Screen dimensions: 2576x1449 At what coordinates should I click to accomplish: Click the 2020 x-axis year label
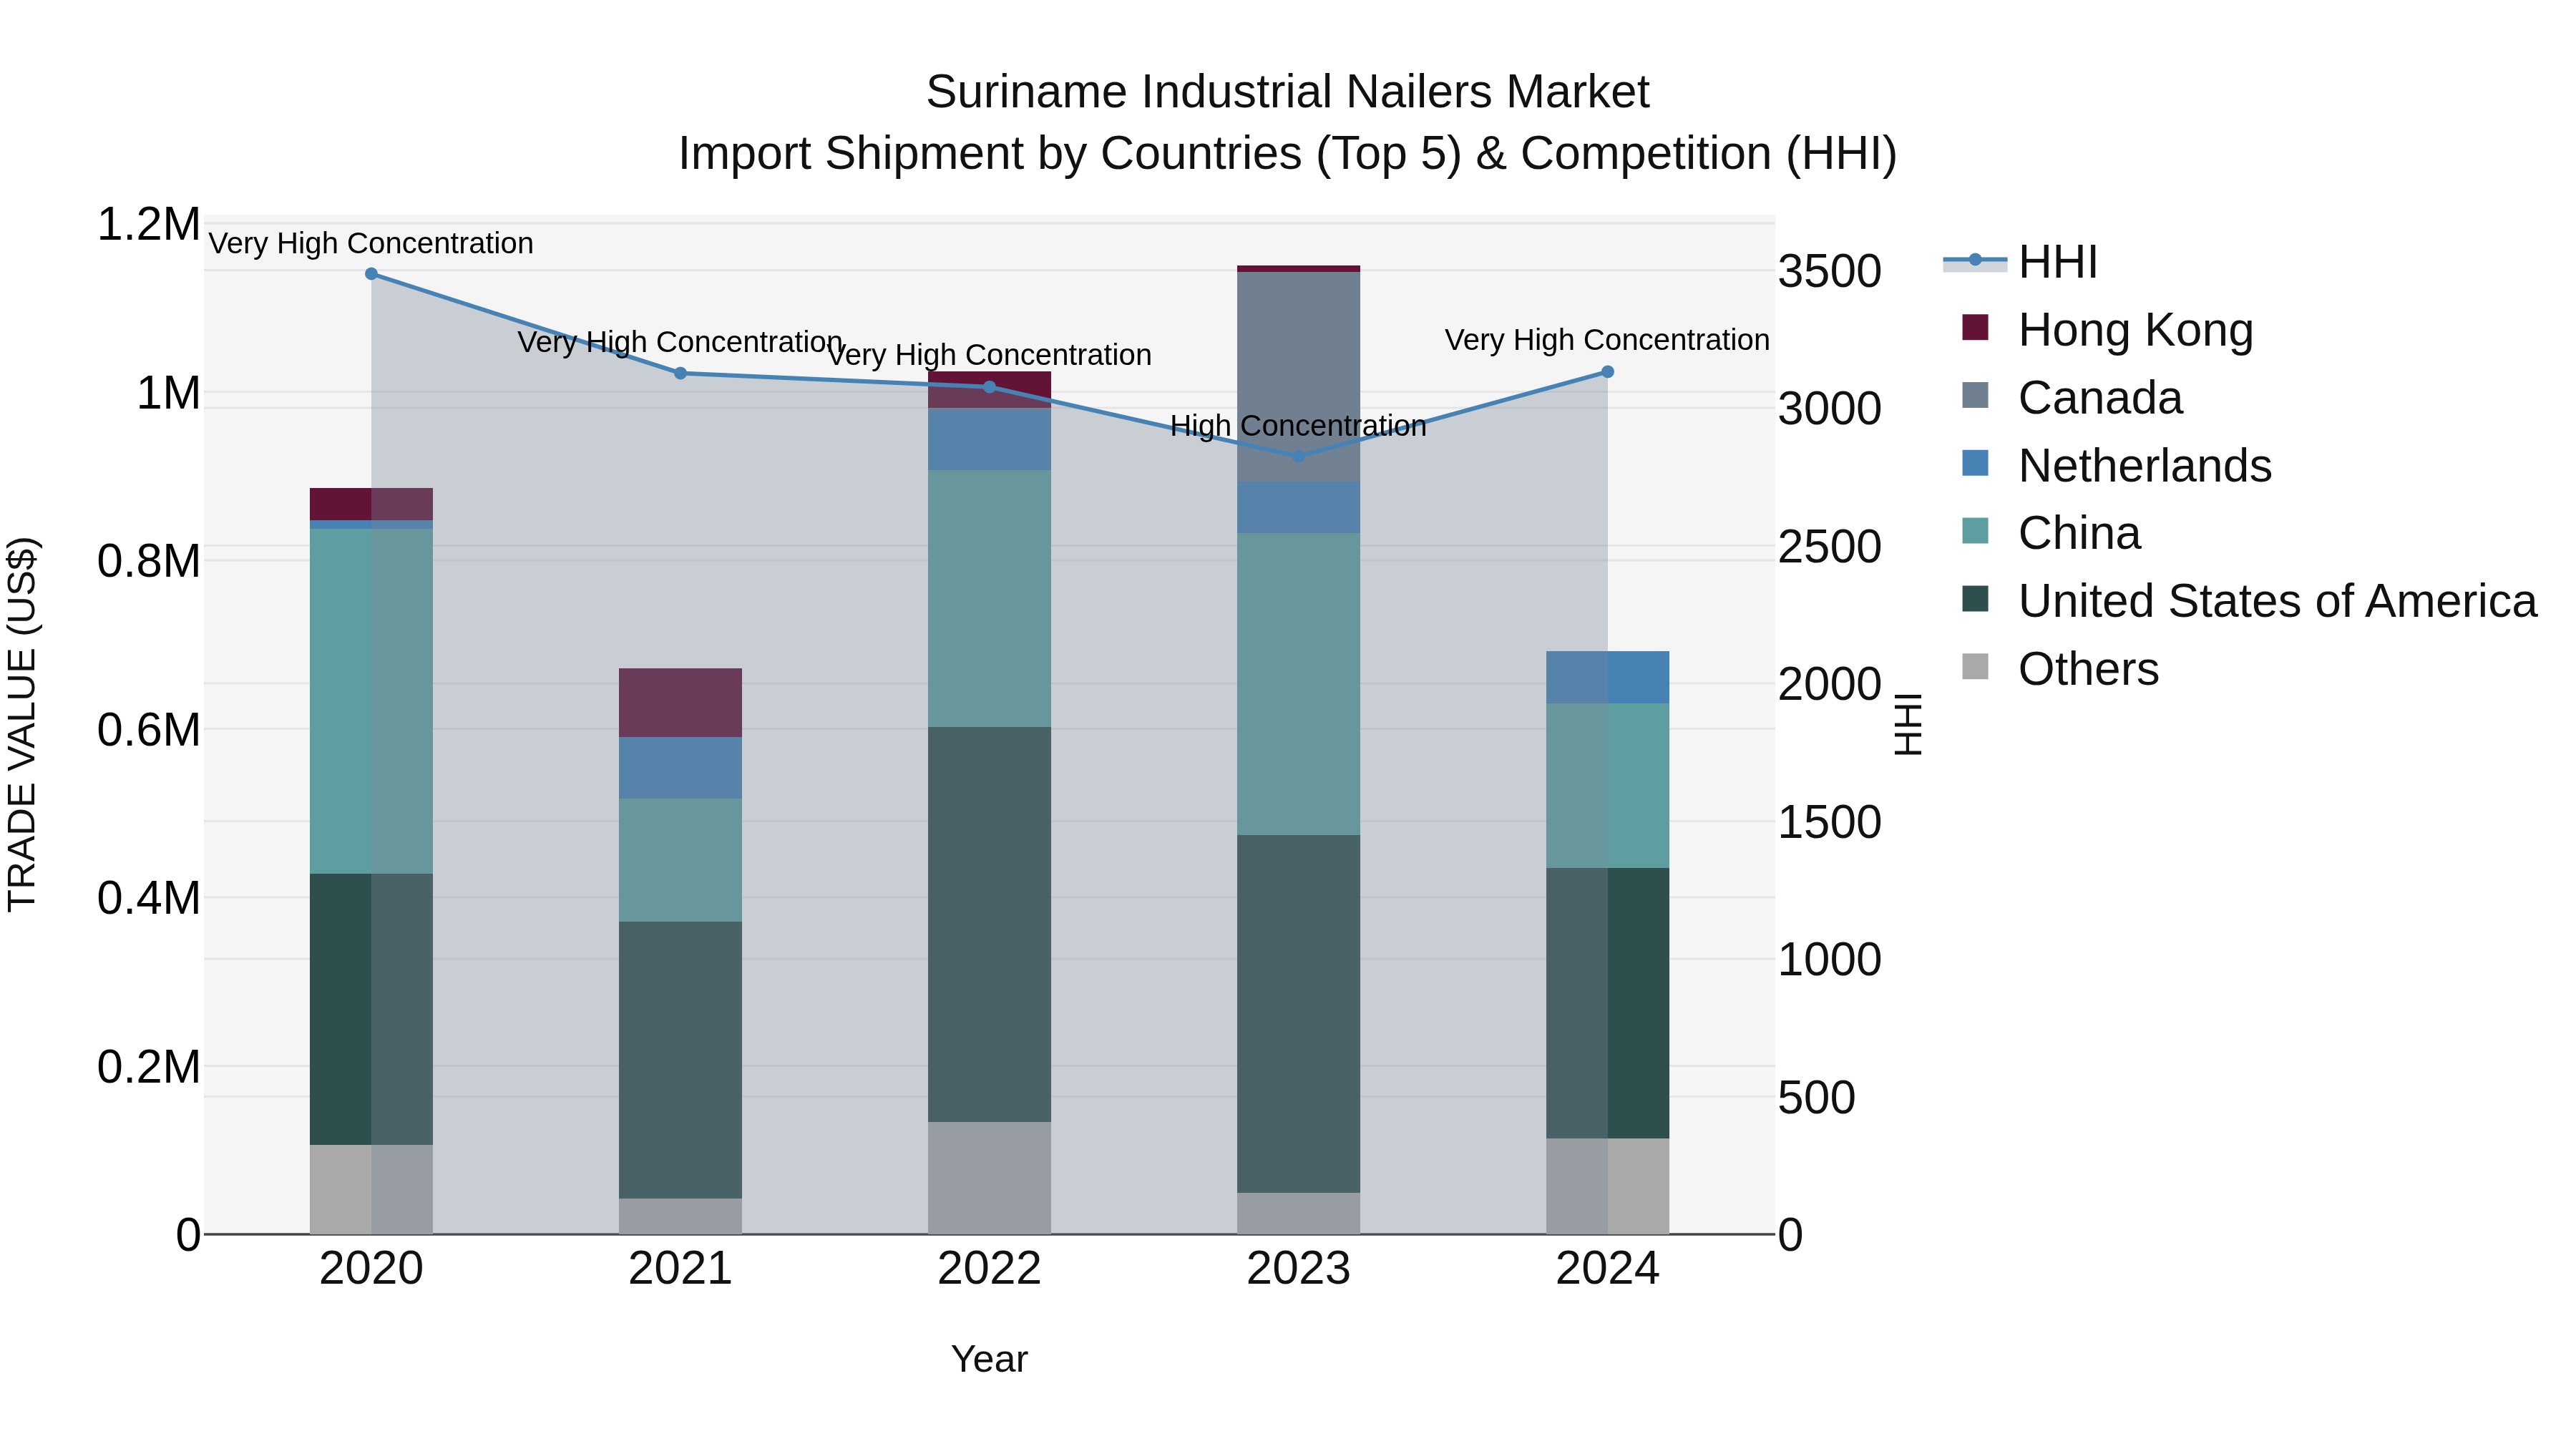coord(371,1269)
